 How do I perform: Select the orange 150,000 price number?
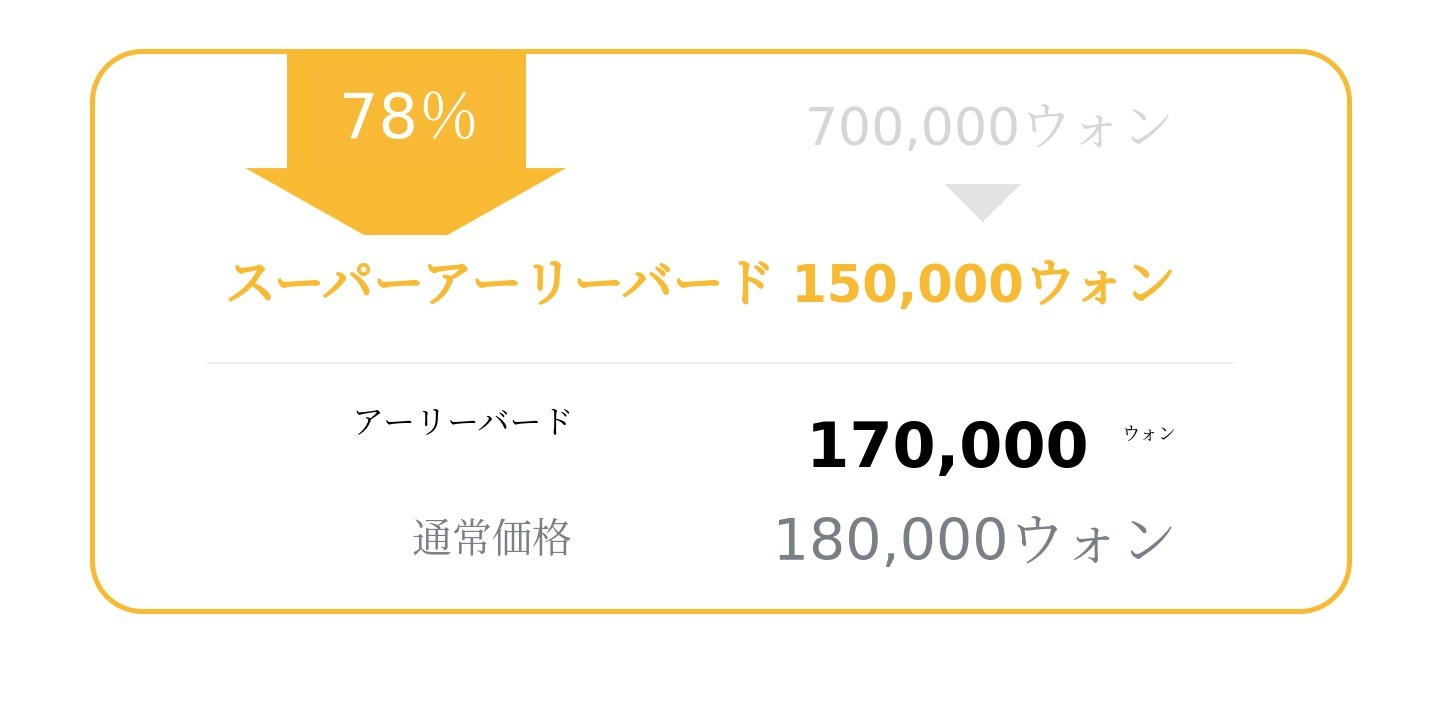click(x=908, y=284)
